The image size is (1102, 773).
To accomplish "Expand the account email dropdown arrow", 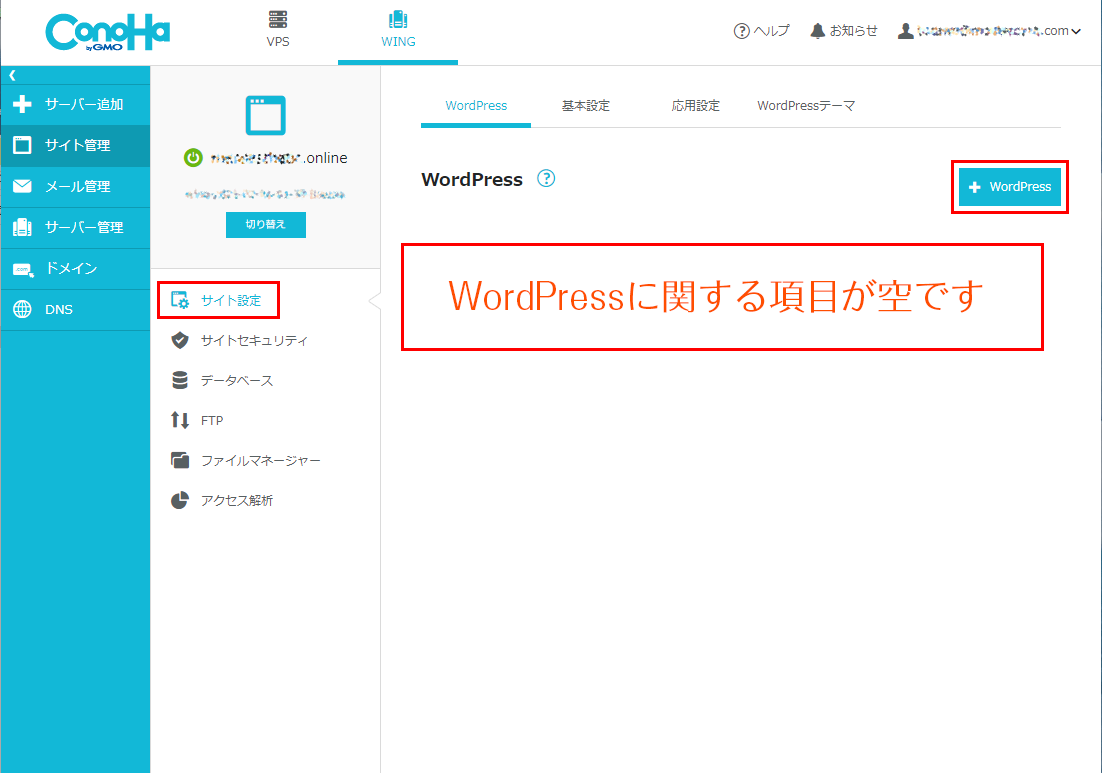I will [x=1076, y=32].
